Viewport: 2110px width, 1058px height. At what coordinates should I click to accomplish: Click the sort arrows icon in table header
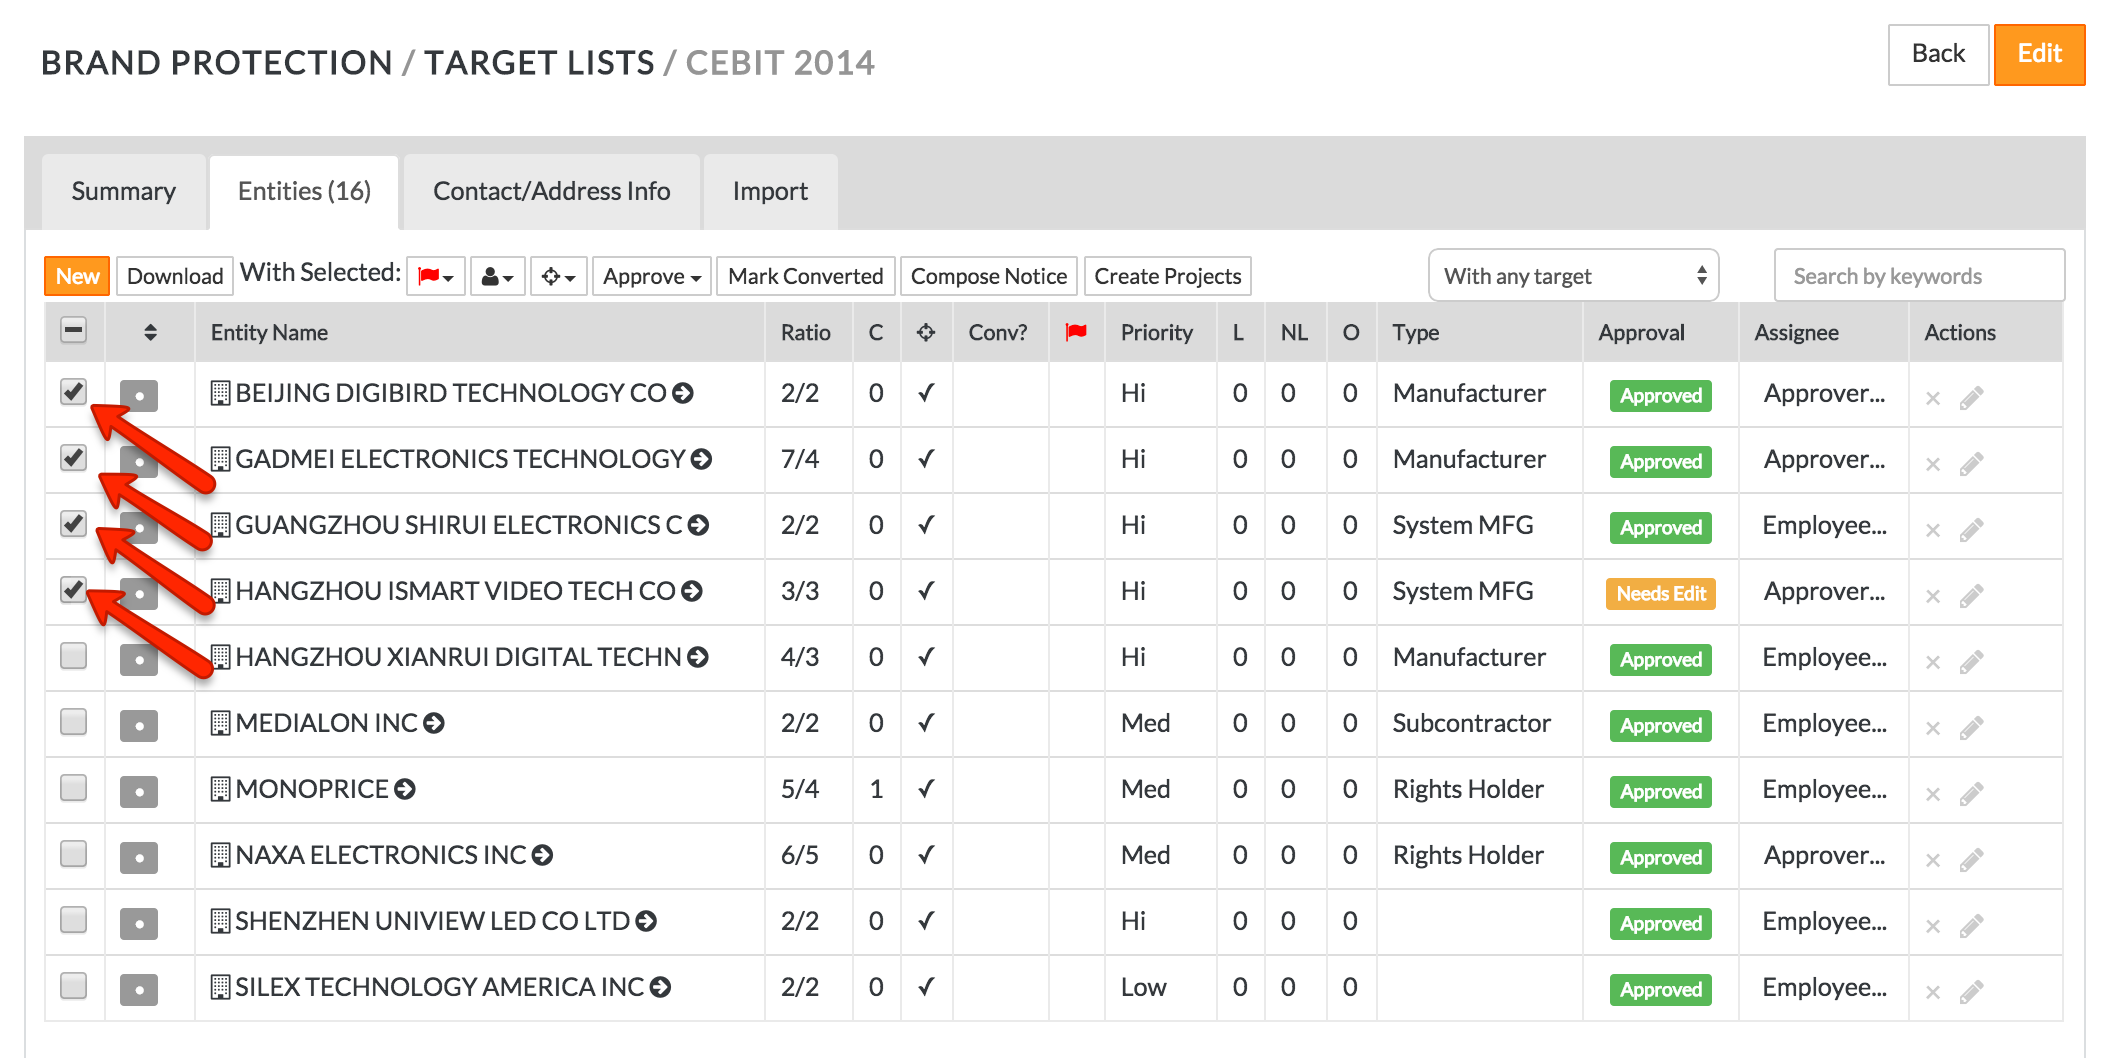150,332
